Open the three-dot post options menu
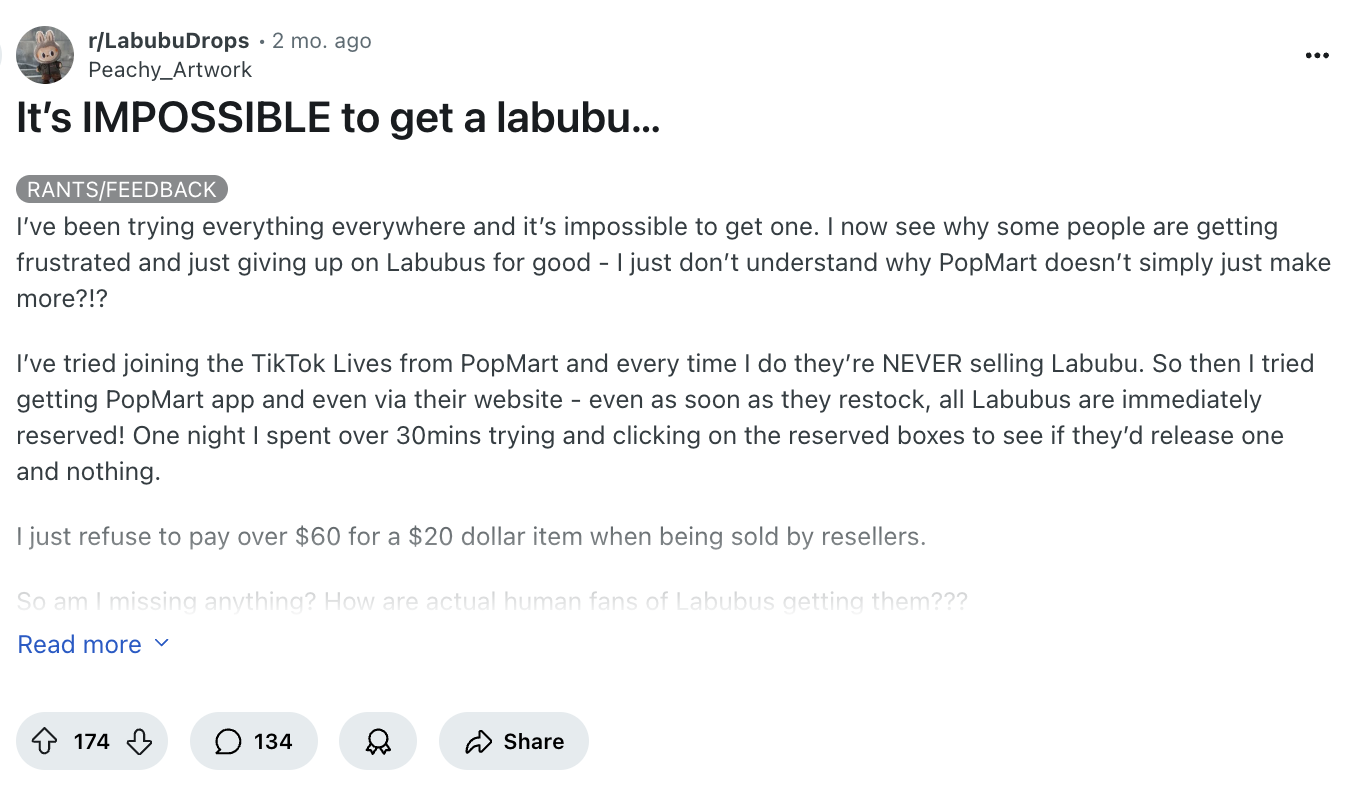The image size is (1356, 796). pyautogui.click(x=1317, y=56)
